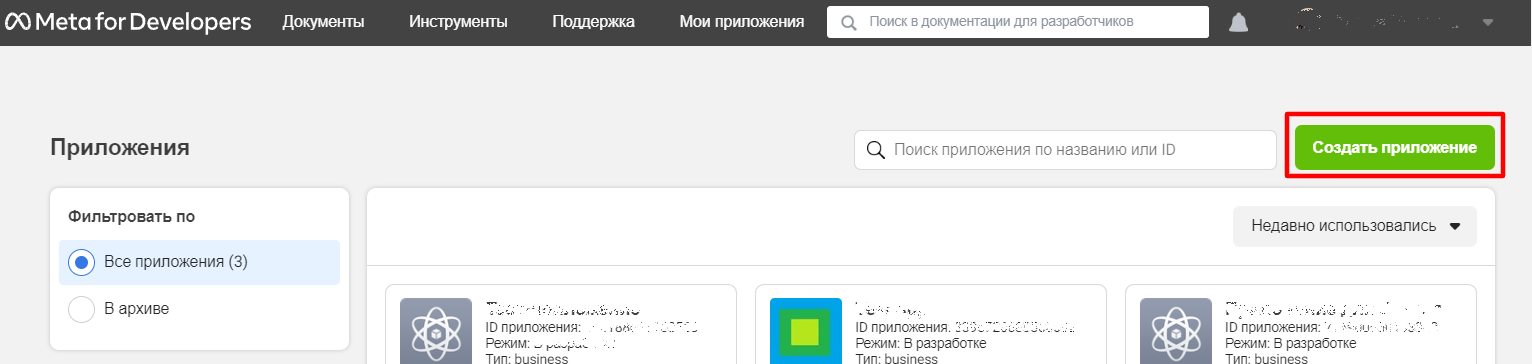Open notifications bell icon
Image resolution: width=1532 pixels, height=364 pixels.
coord(1239,22)
